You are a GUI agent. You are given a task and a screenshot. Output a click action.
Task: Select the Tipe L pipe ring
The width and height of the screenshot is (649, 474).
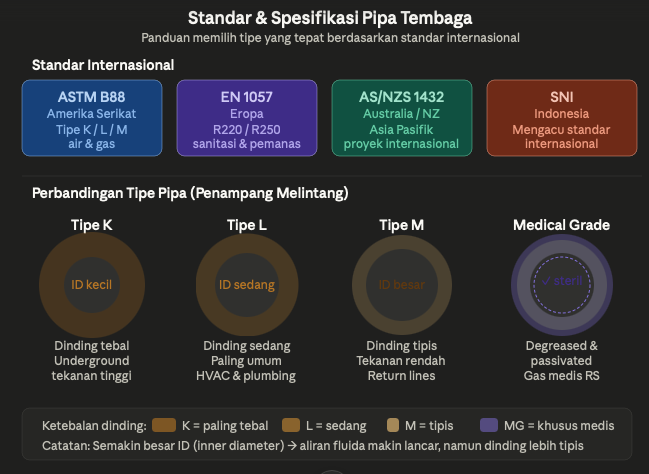(247, 285)
